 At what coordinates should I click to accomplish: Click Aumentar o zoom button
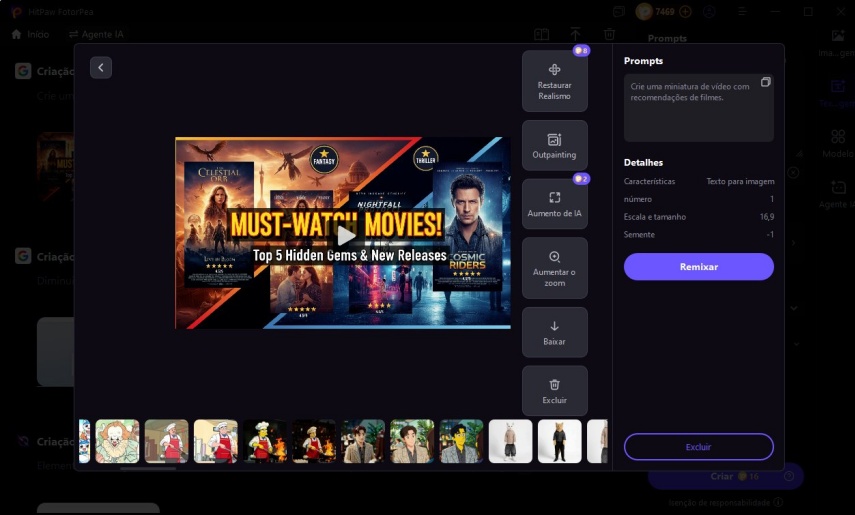coord(555,268)
